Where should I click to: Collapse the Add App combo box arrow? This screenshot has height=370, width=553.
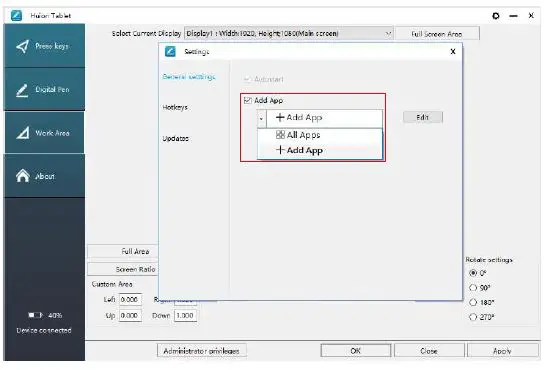tap(261, 118)
